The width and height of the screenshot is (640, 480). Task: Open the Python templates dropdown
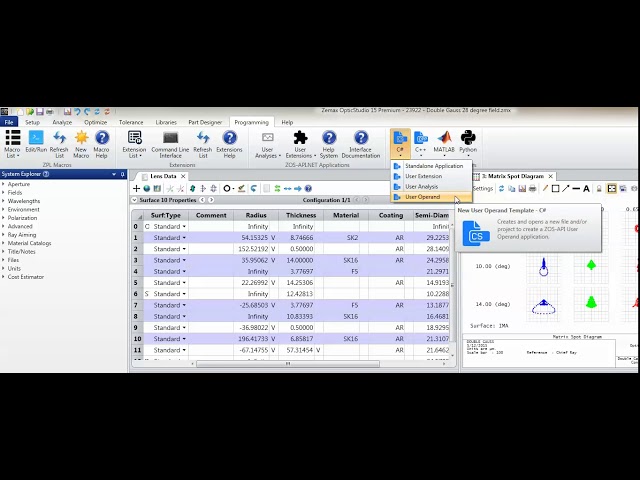coord(468,144)
